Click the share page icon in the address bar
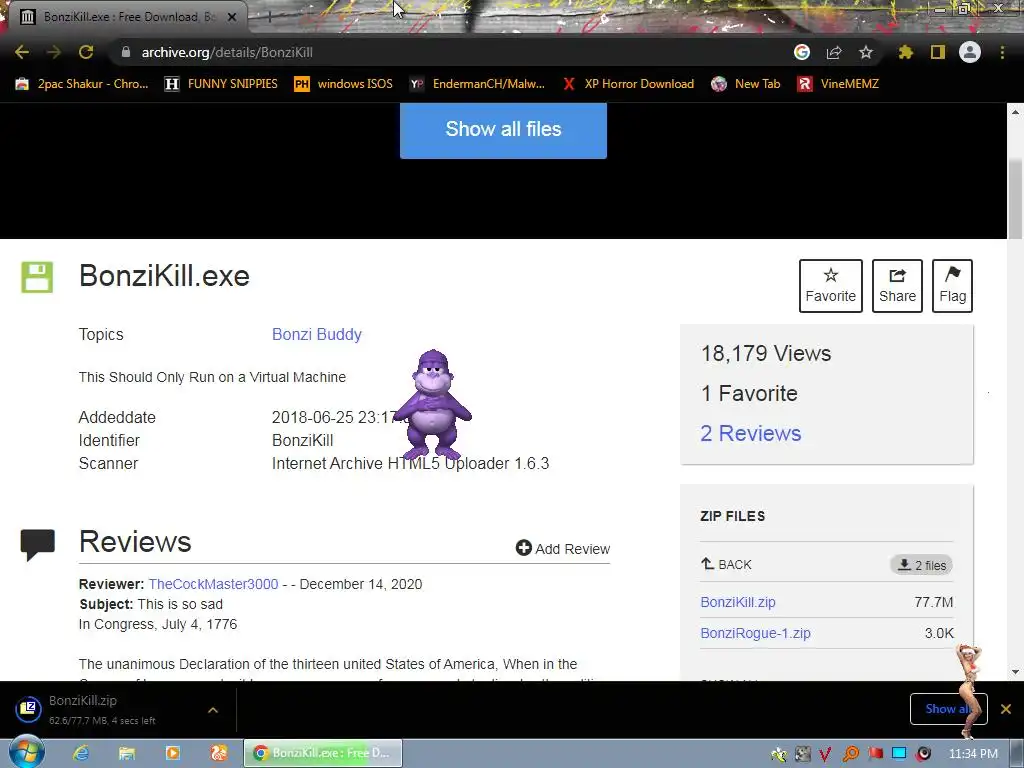The image size is (1024, 768). (833, 52)
